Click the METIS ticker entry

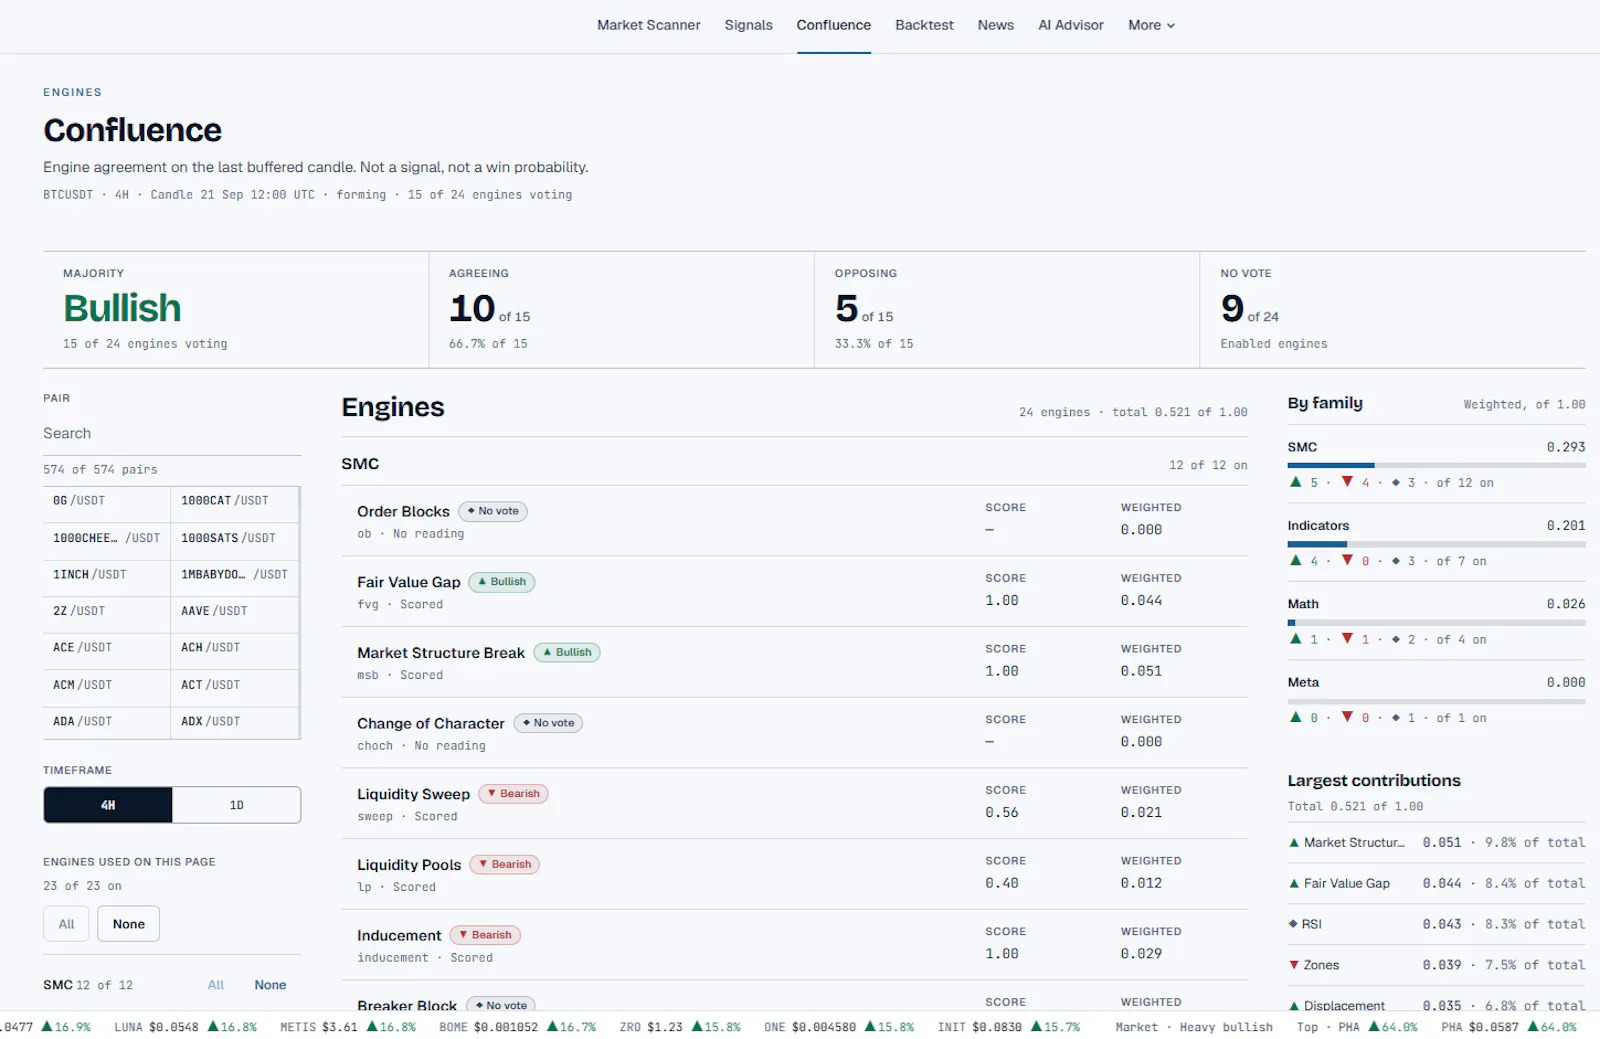[x=348, y=1027]
